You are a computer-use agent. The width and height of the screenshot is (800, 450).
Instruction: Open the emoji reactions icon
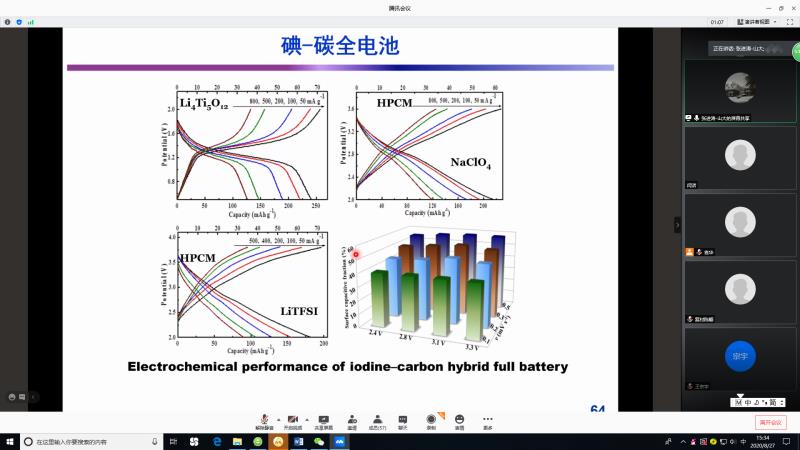[459, 420]
